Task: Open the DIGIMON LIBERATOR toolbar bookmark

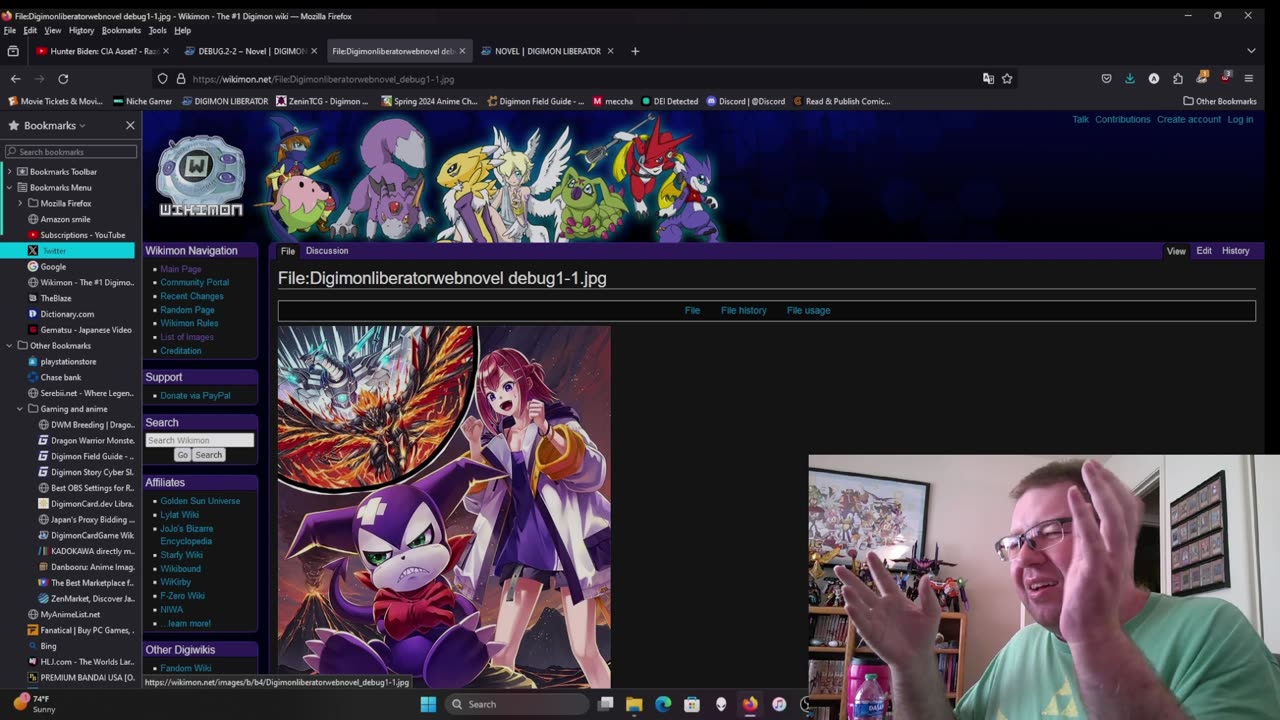Action: click(224, 101)
